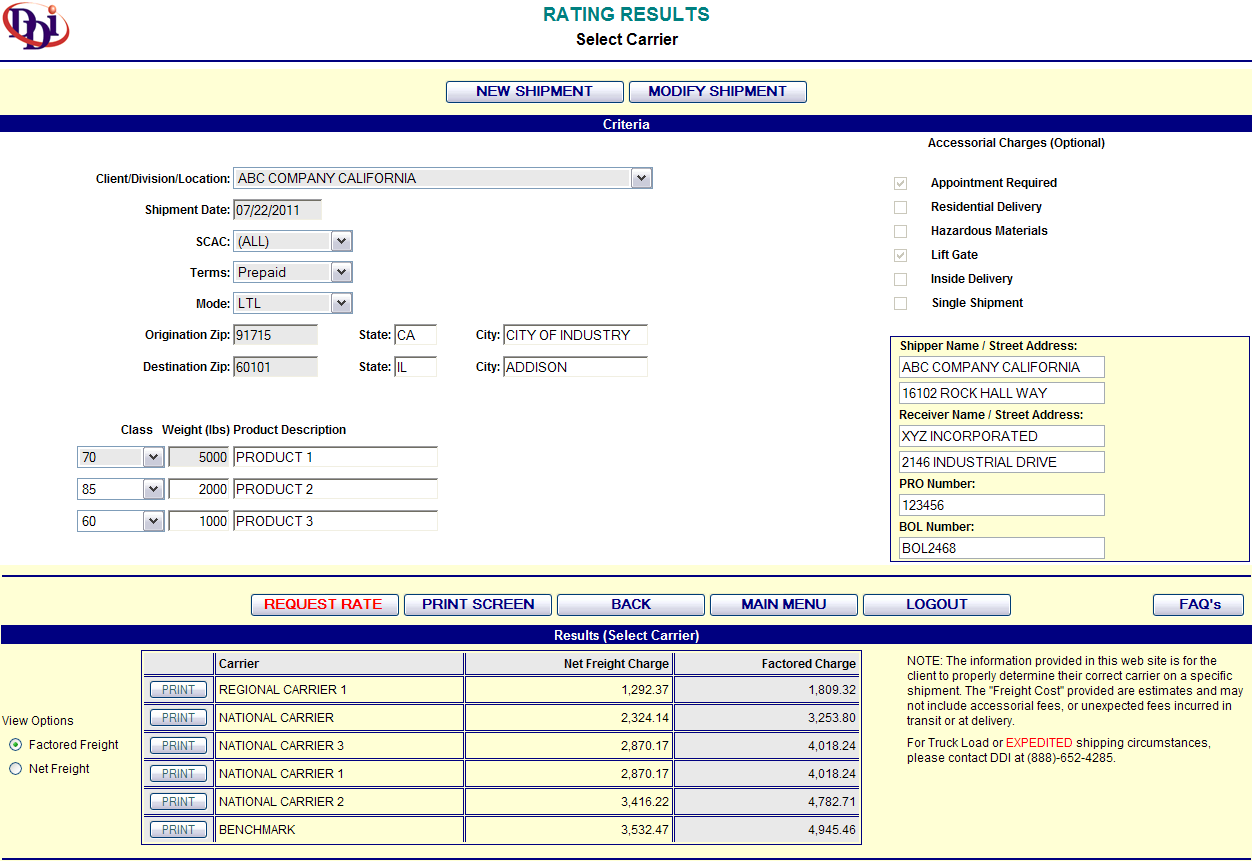Click the 3,416.22 net freight charge
The width and height of the screenshot is (1255, 864).
click(x=644, y=802)
